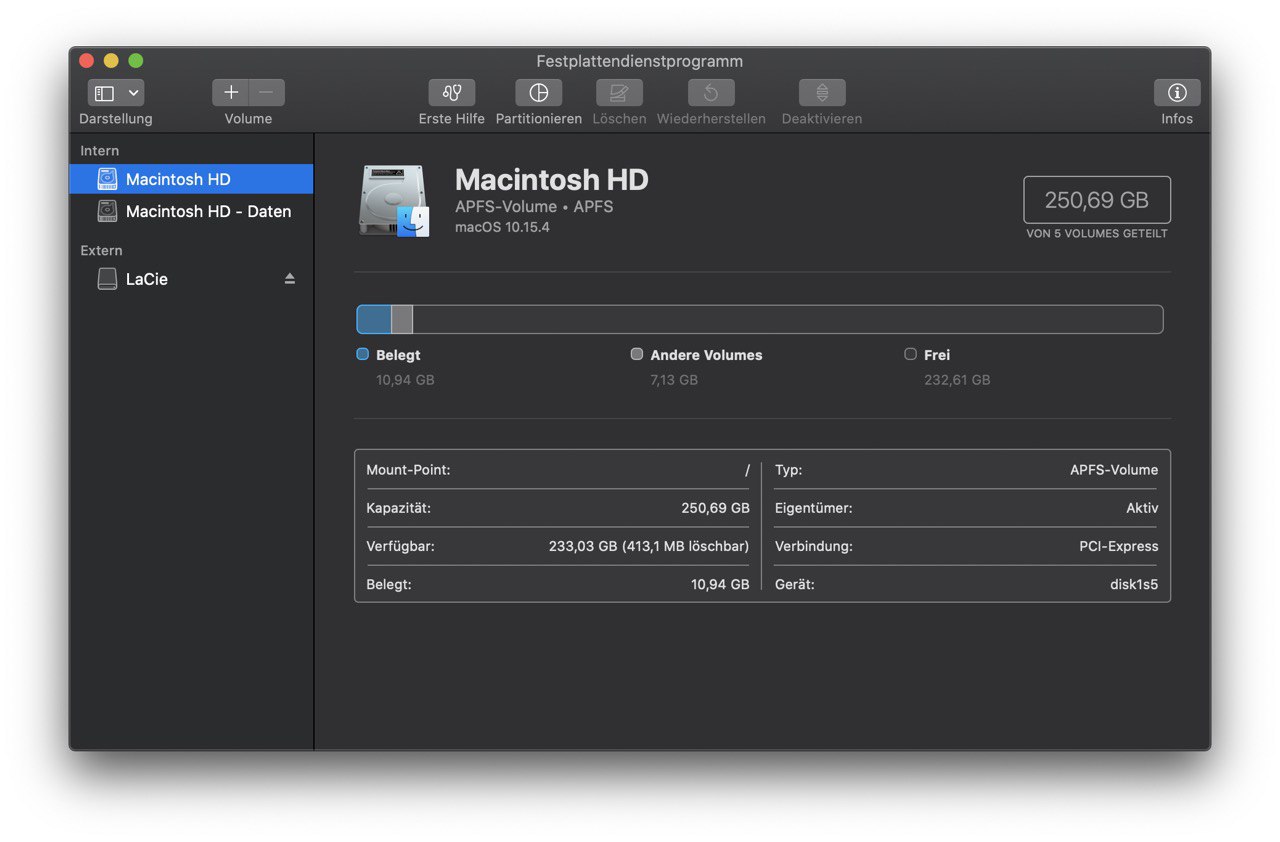Viewport: 1280px width, 842px height.
Task: Click the Festplattendienstprogramm window title
Action: tap(640, 61)
